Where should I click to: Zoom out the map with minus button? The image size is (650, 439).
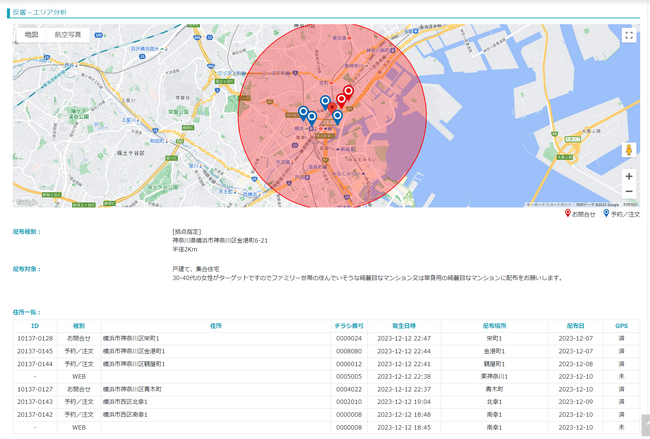[629, 191]
